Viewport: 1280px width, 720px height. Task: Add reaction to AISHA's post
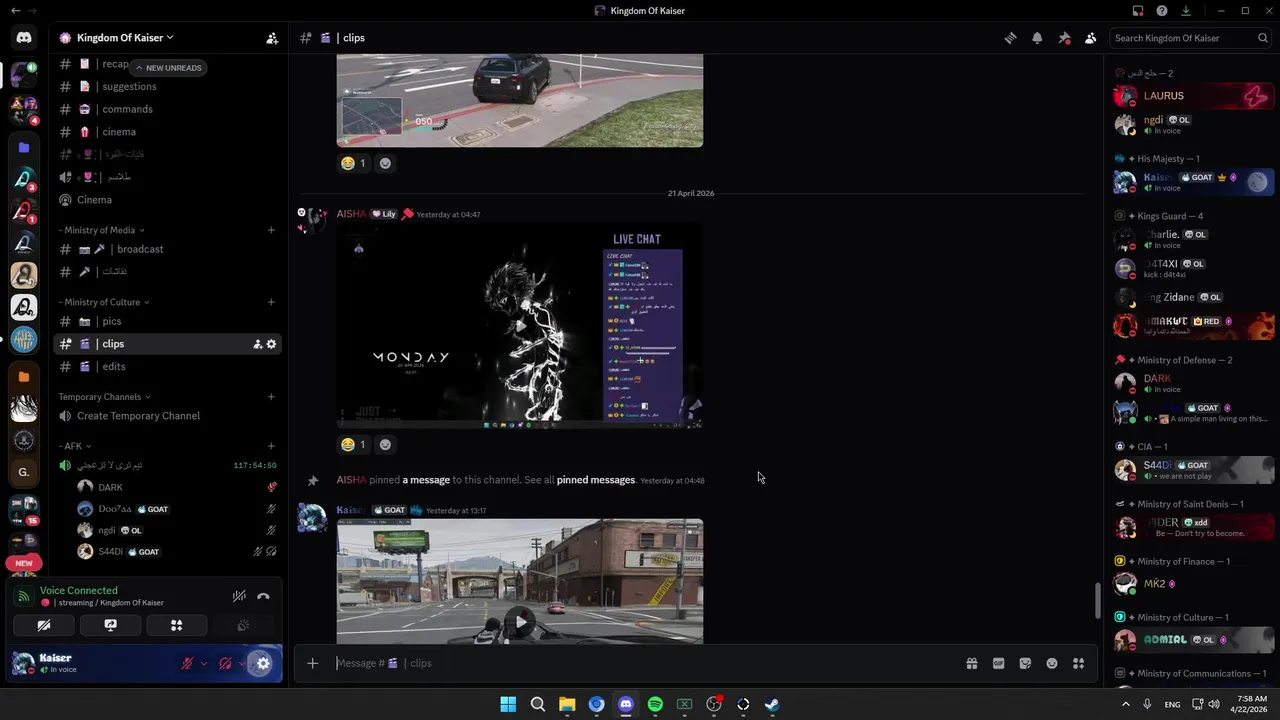[385, 445]
